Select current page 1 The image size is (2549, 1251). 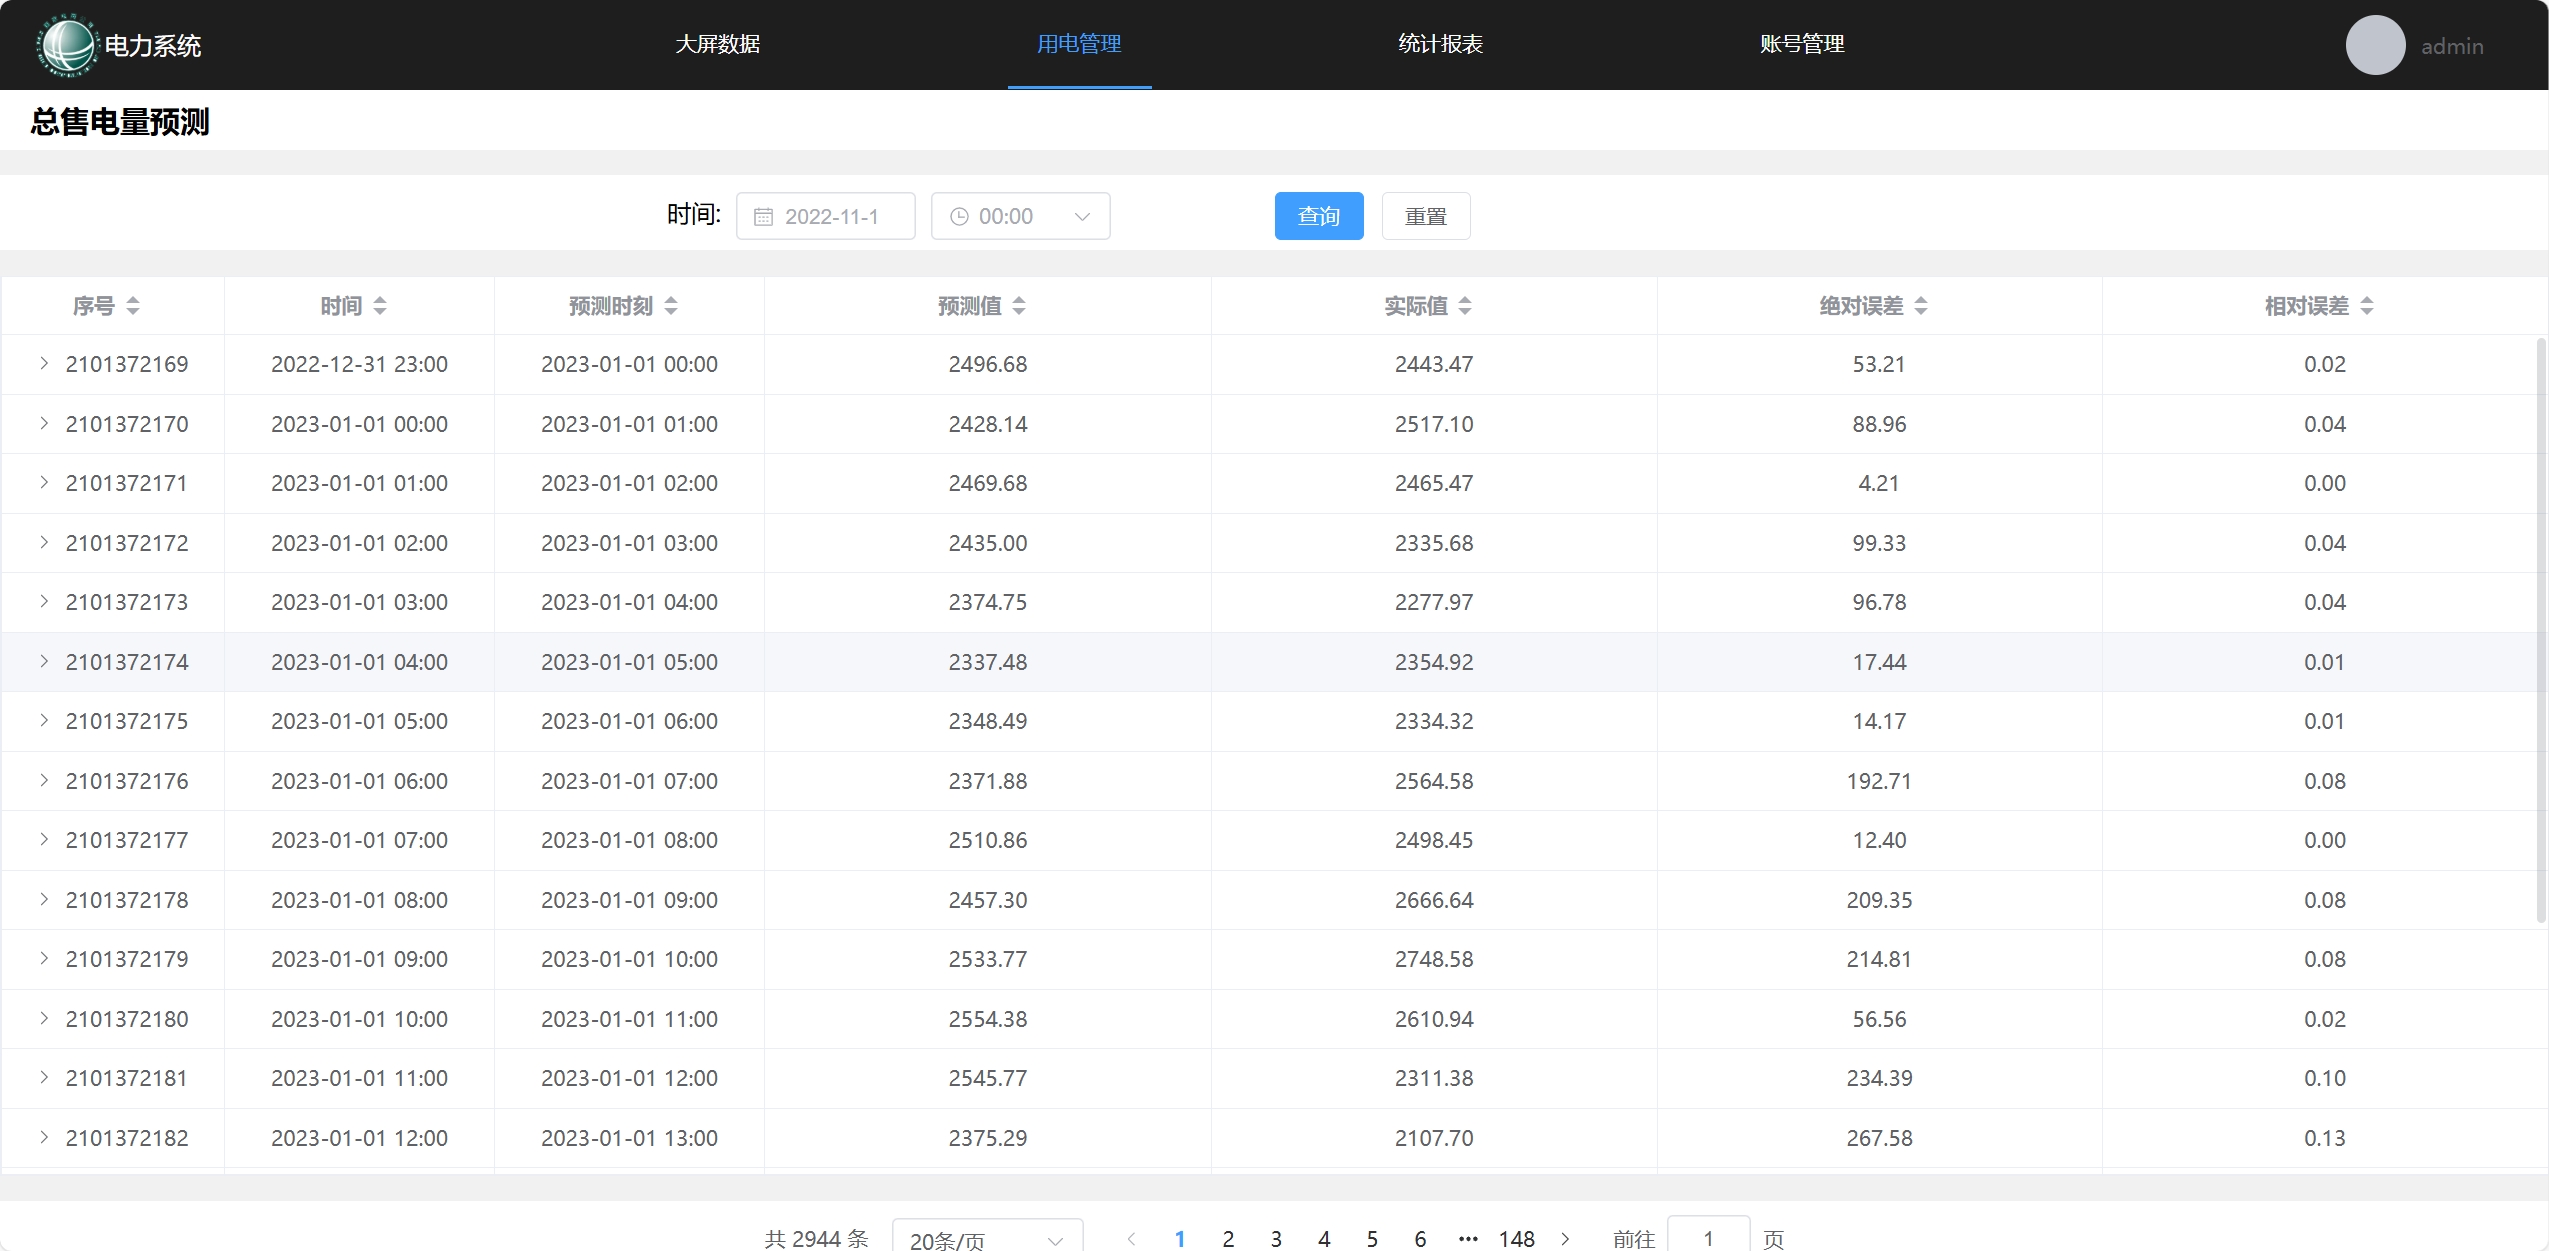click(1180, 1239)
